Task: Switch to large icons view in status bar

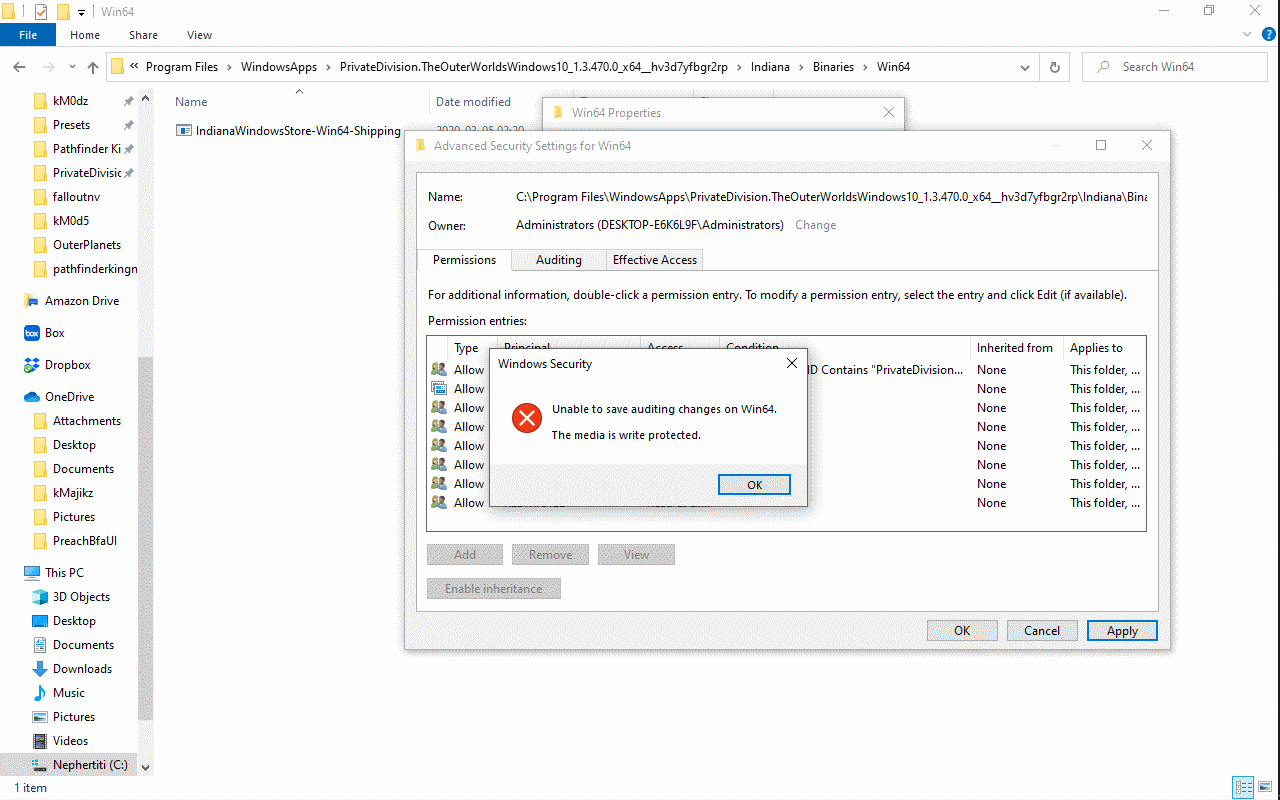Action: (1264, 788)
